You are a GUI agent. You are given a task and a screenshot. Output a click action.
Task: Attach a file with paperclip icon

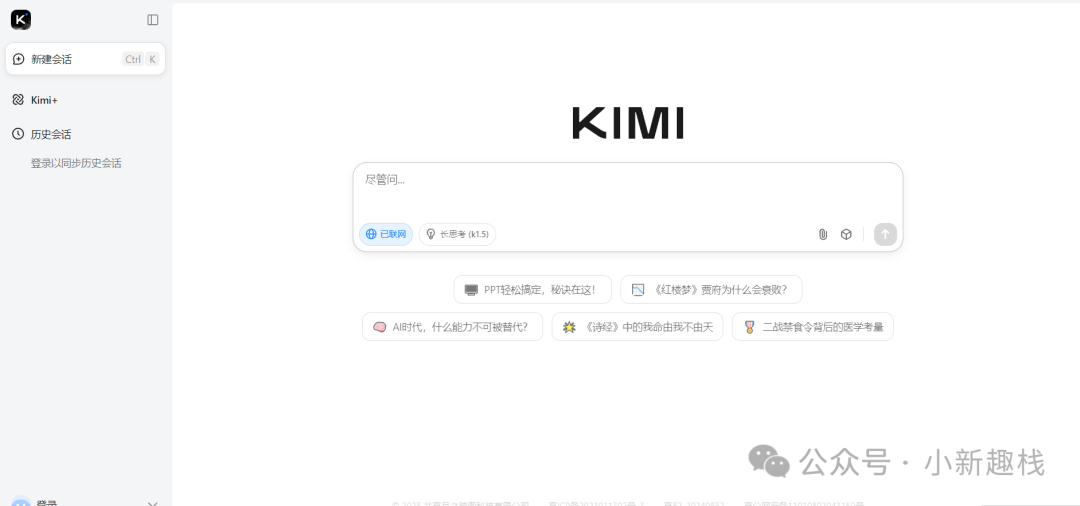point(822,234)
